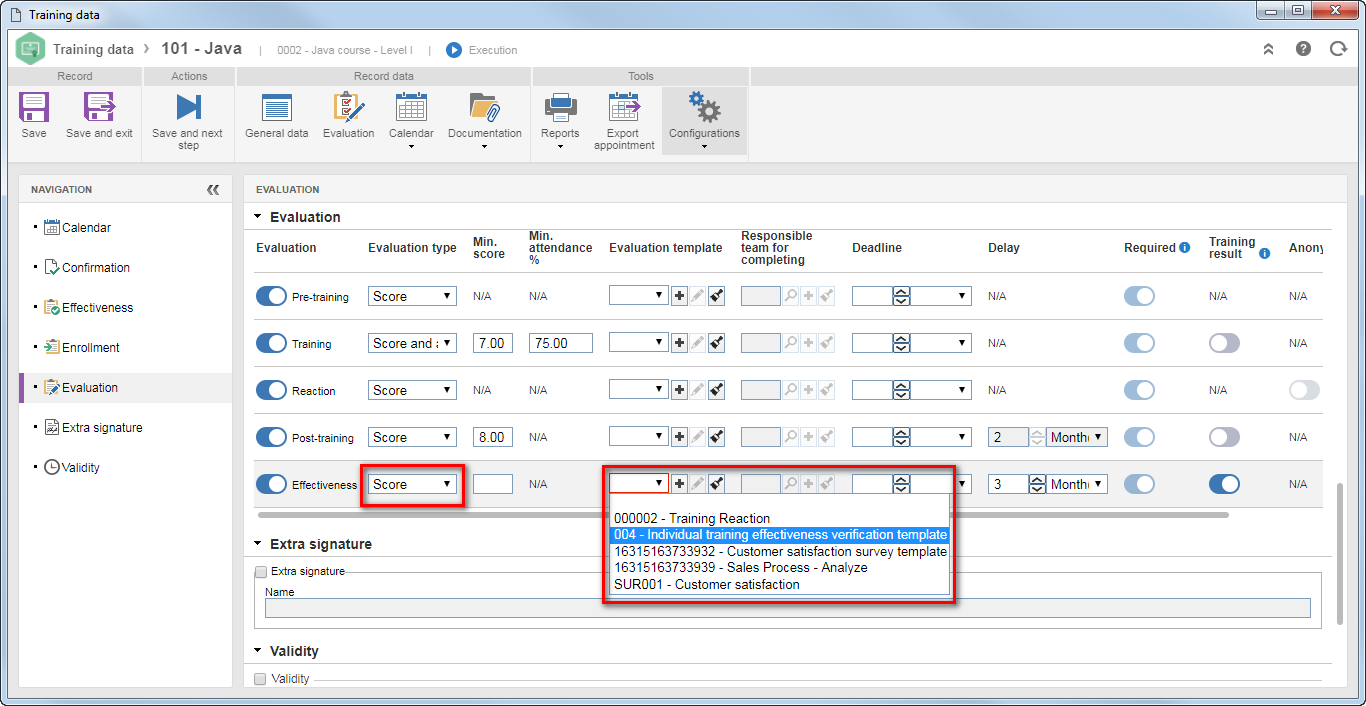Toggle the Reaction evaluation switch
The height and width of the screenshot is (706, 1366).
272,390
